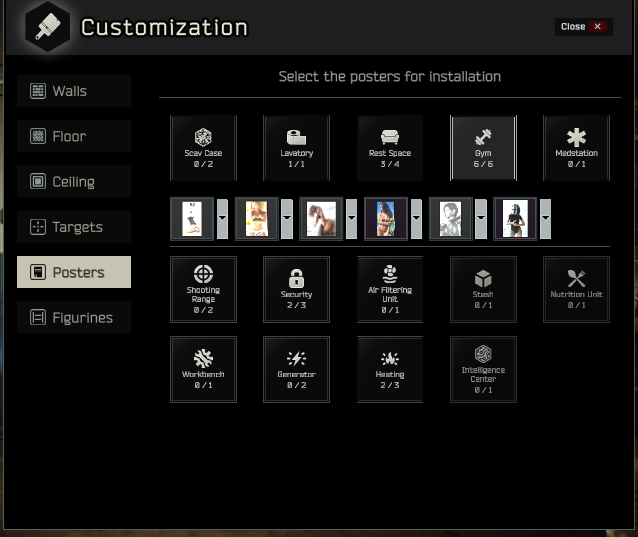The height and width of the screenshot is (537, 638).
Task: Open the Floor customization tab
Action: (74, 136)
